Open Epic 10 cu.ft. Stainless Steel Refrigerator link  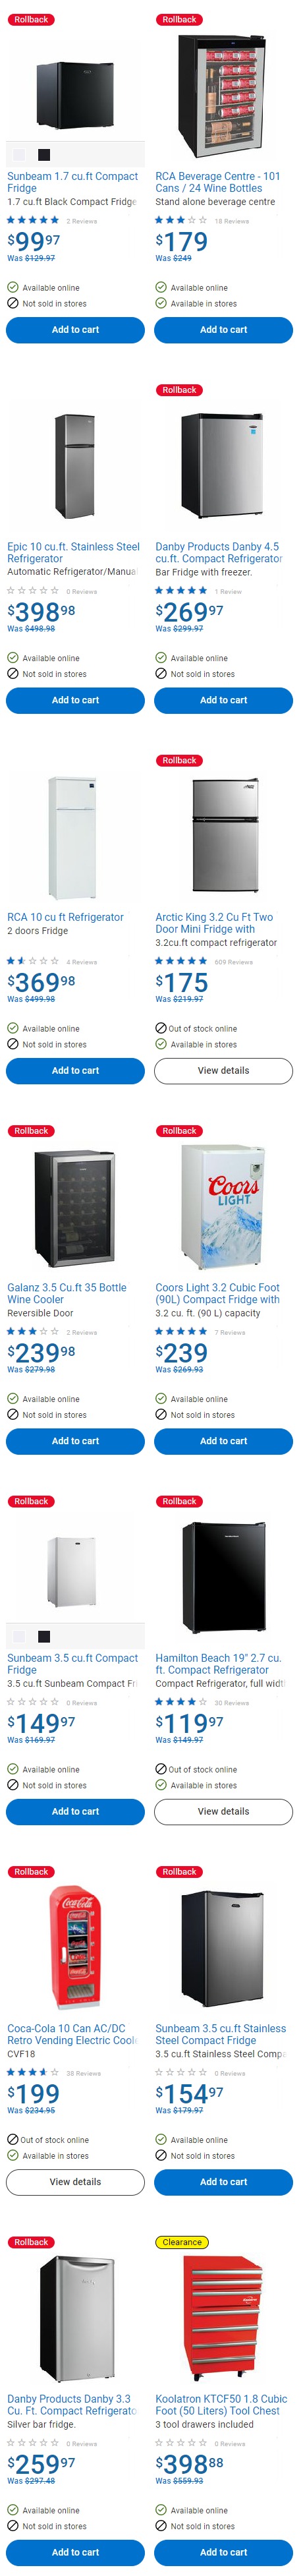pos(73,553)
